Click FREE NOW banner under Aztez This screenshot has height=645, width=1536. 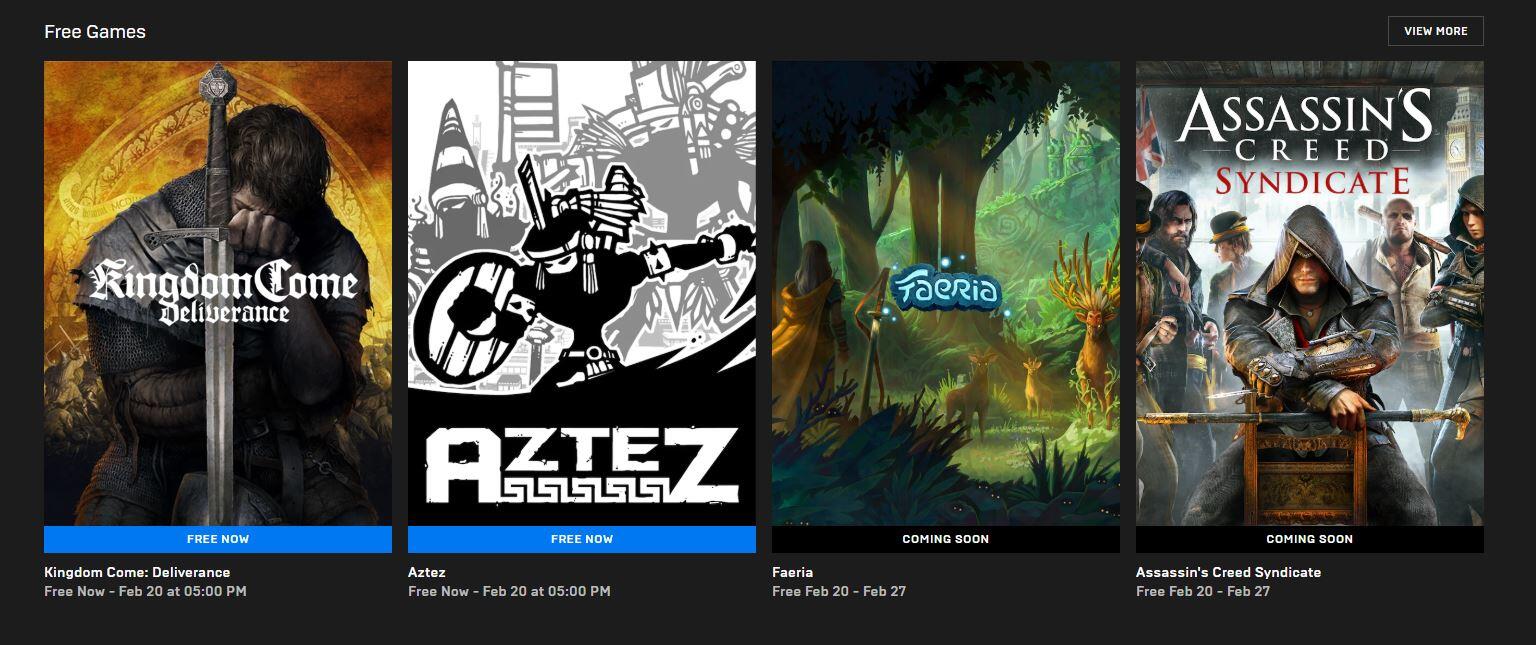point(582,539)
